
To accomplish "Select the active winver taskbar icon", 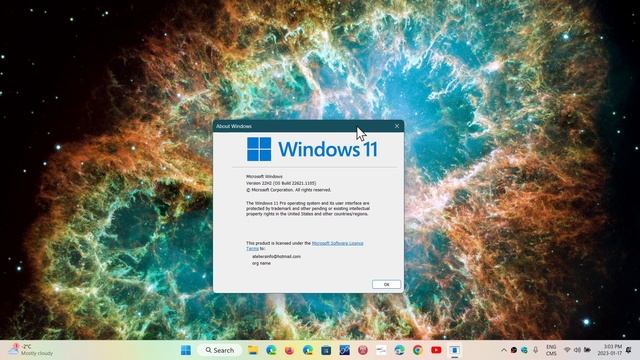I will click(454, 350).
